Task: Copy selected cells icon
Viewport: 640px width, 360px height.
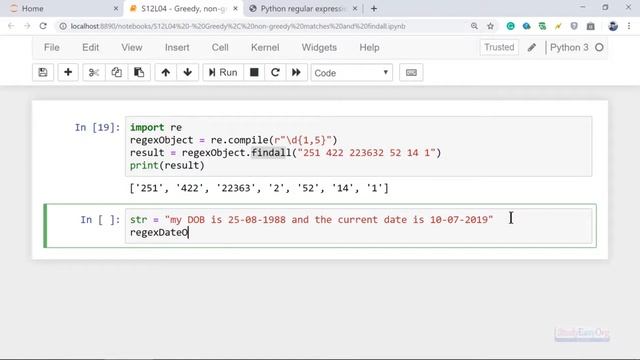Action: 116,73
